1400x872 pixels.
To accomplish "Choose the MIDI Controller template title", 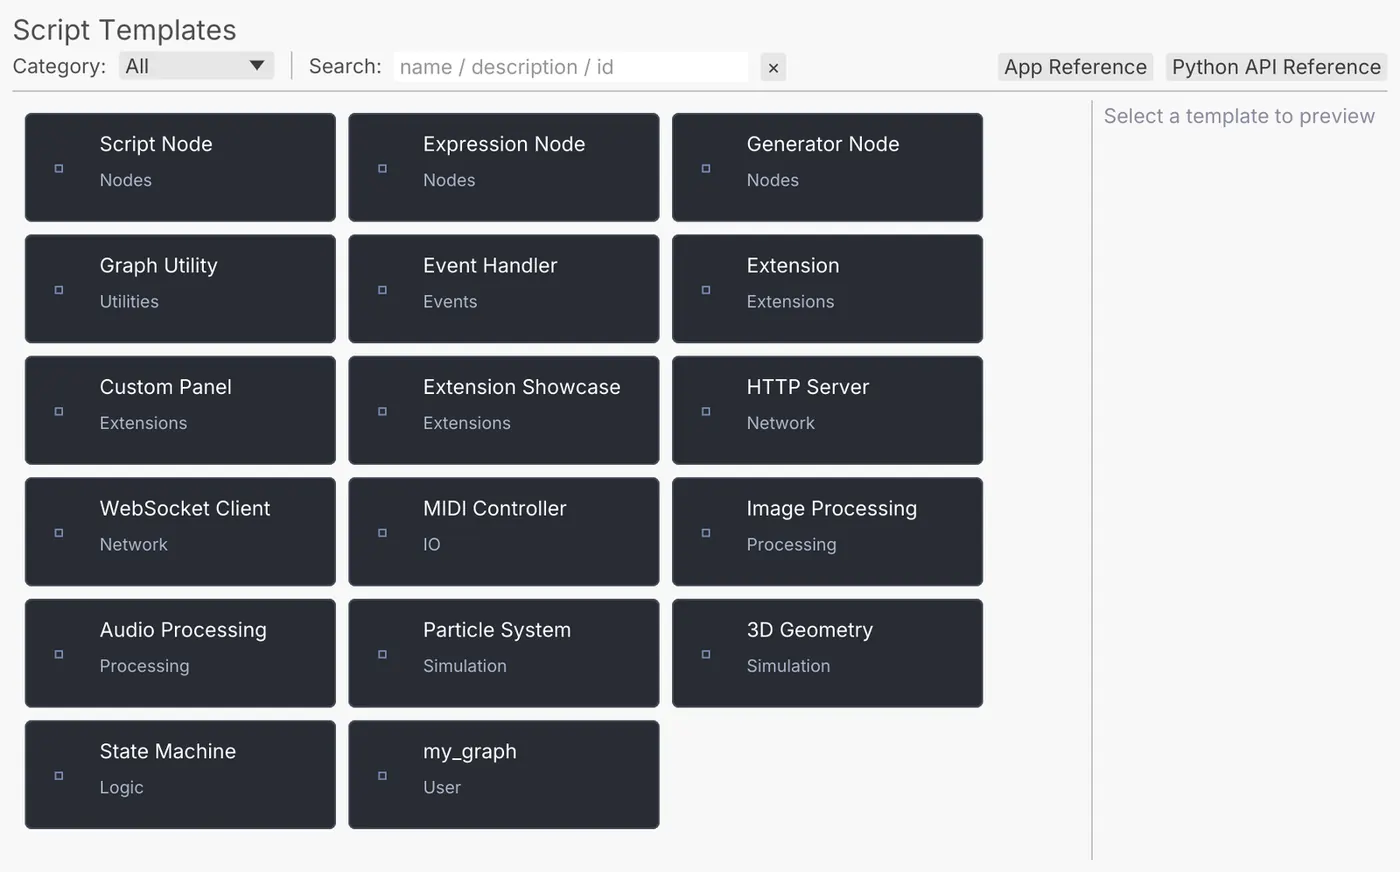I will pos(495,509).
